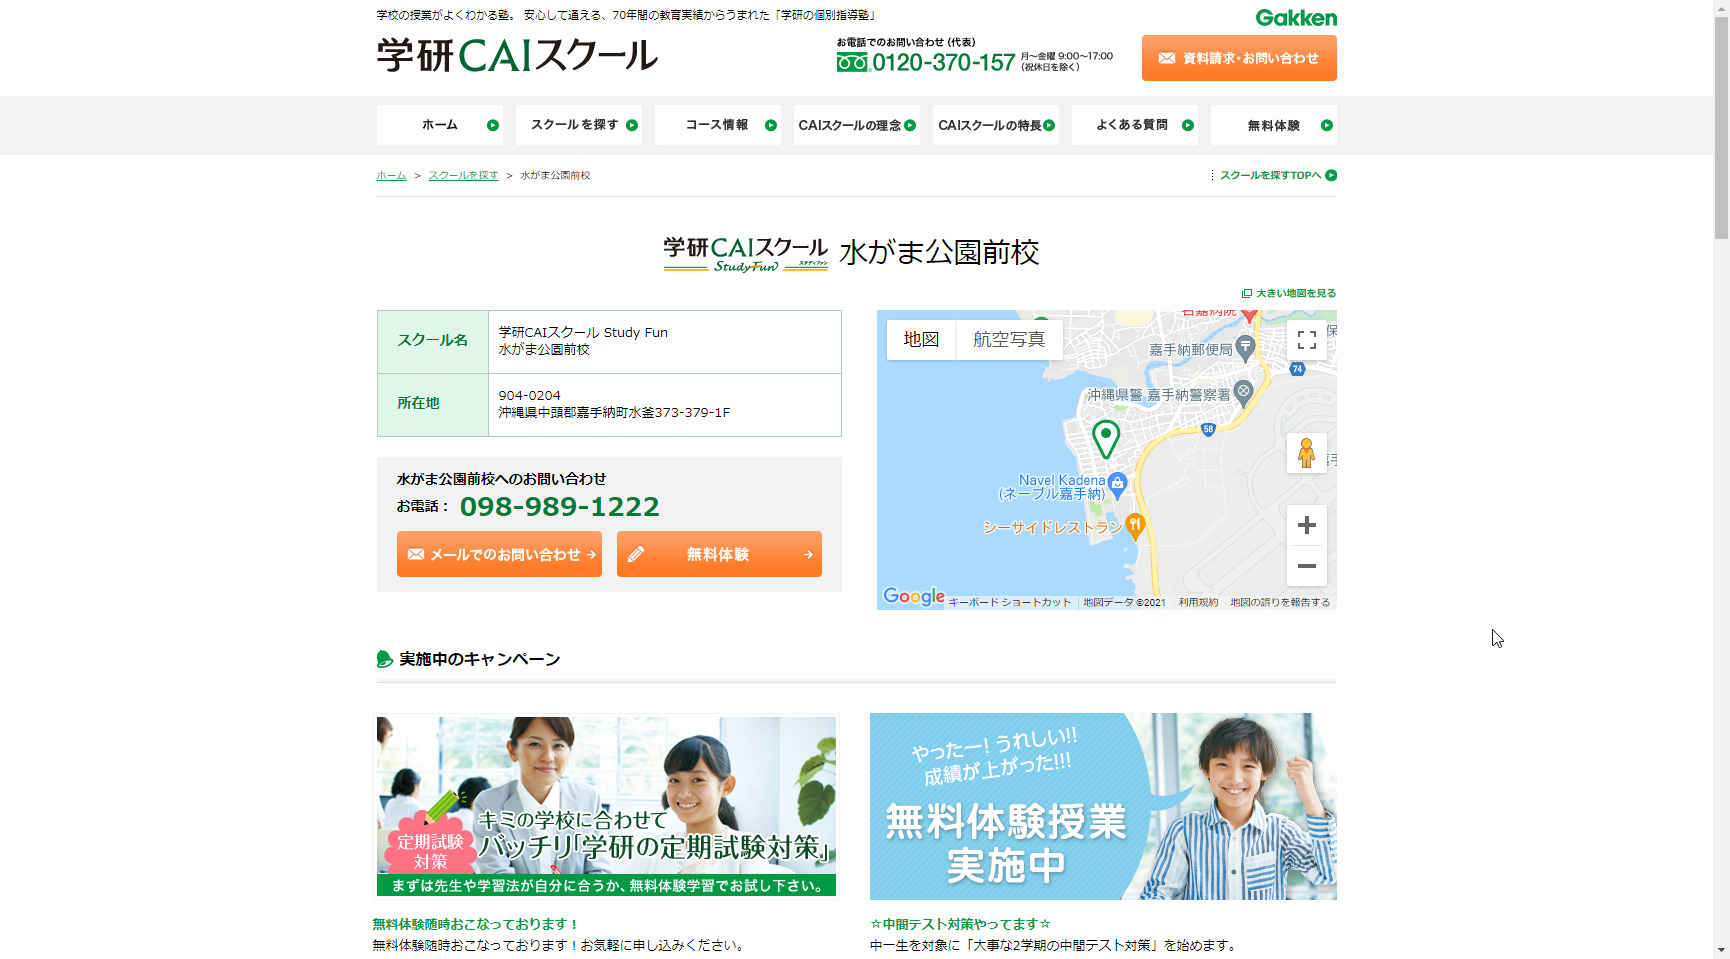Click the シーサイドレストラン restaurant marker
Screen dimensions: 1730x959
pyautogui.click(x=1134, y=525)
